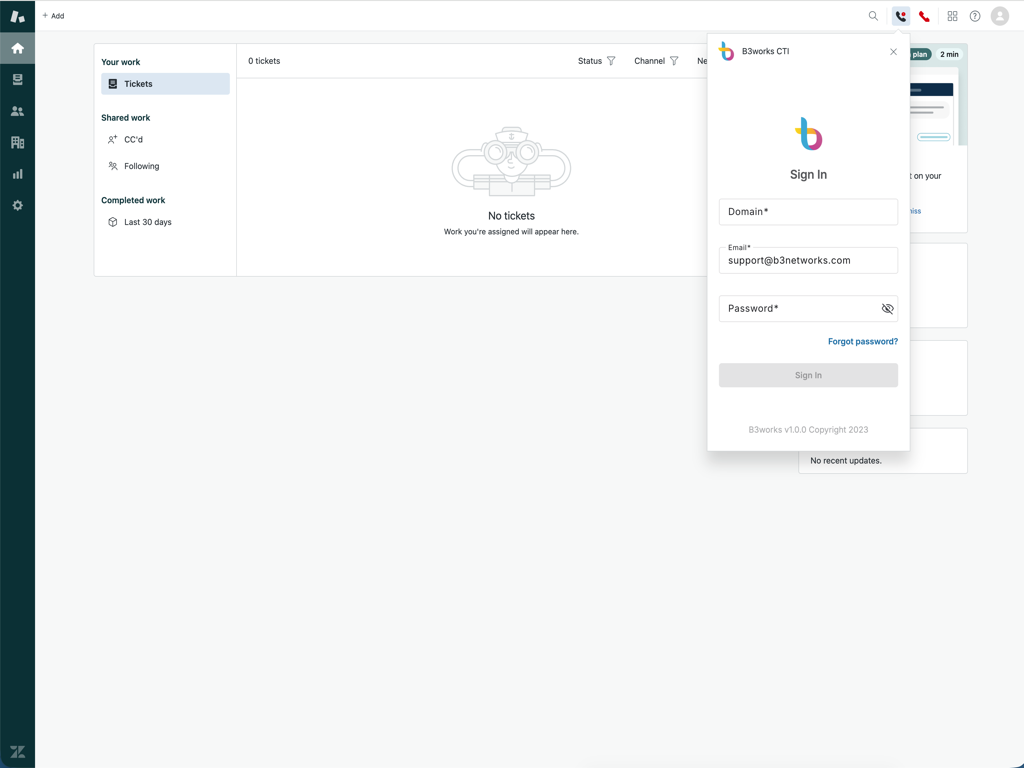The height and width of the screenshot is (768, 1024).
Task: Open the Zendesk products grid icon
Action: tap(952, 15)
